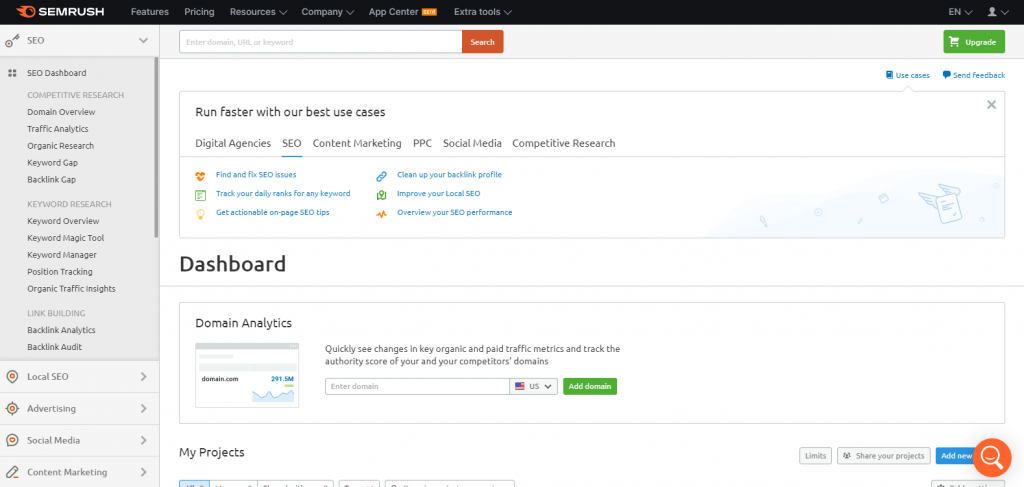Open Keyword Gap in sidebar
The image size is (1024, 487).
point(52,163)
